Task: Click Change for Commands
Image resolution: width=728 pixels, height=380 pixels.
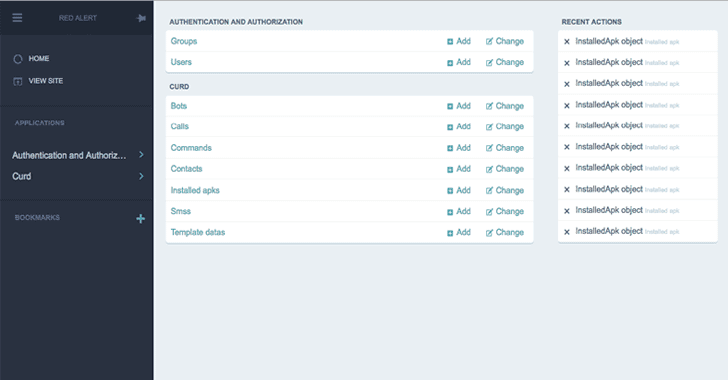Action: pyautogui.click(x=505, y=148)
